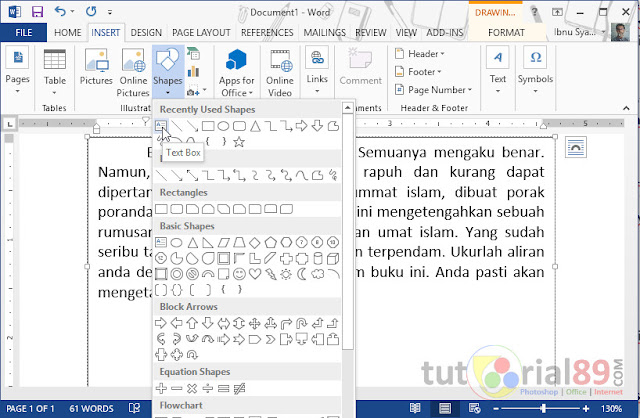640x418 pixels.
Task: Open the 130% zoom level dialog
Action: (x=611, y=409)
